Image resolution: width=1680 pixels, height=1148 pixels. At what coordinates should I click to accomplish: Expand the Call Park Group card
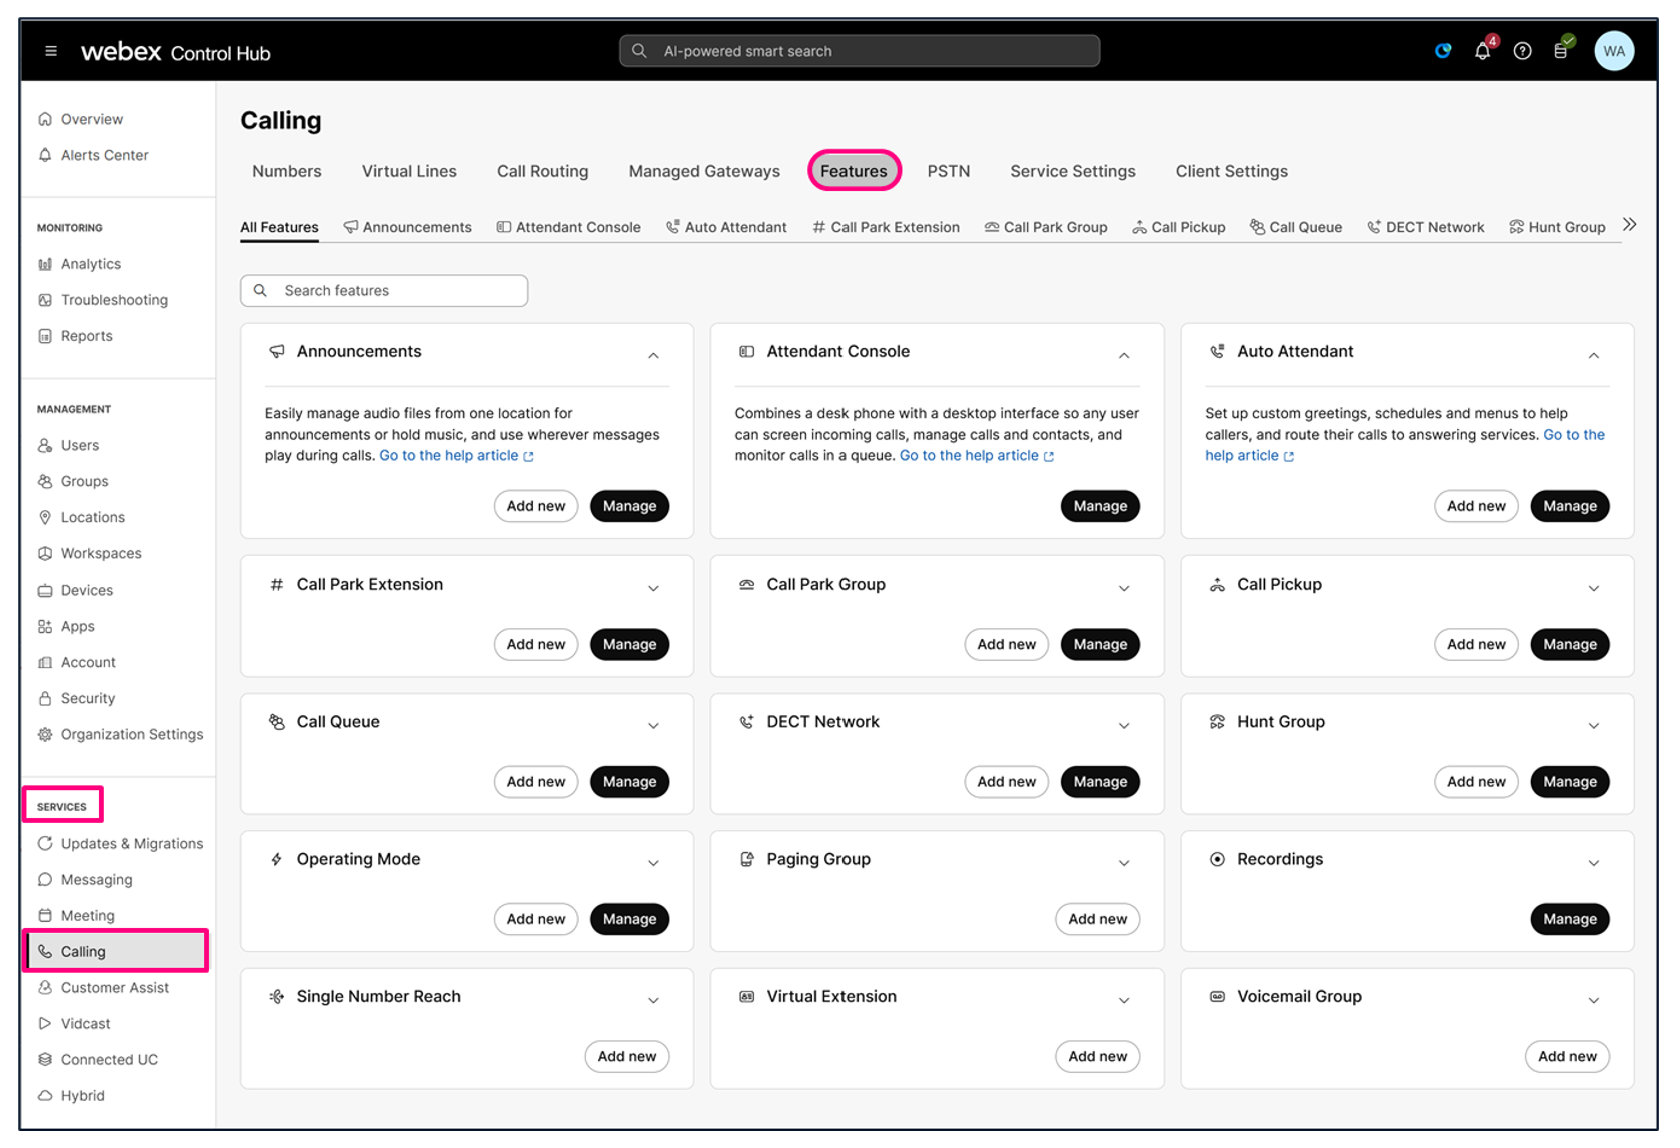(x=1124, y=588)
